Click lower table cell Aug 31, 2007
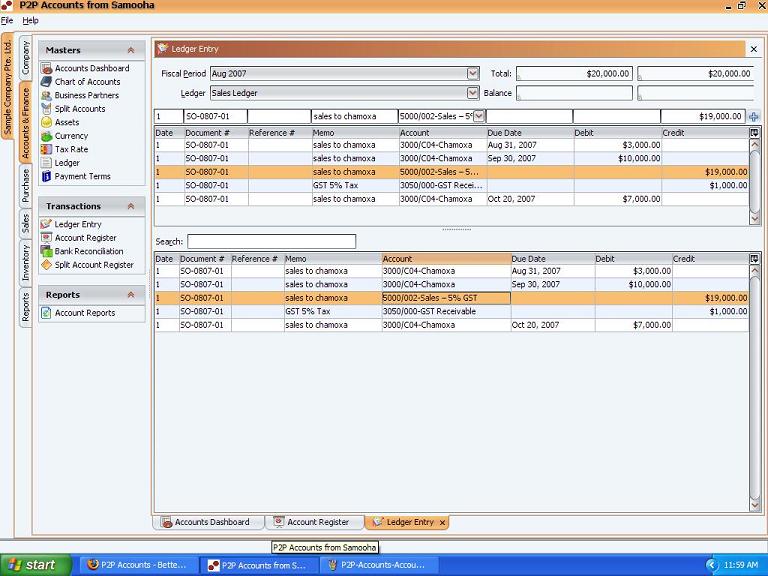 click(552, 271)
